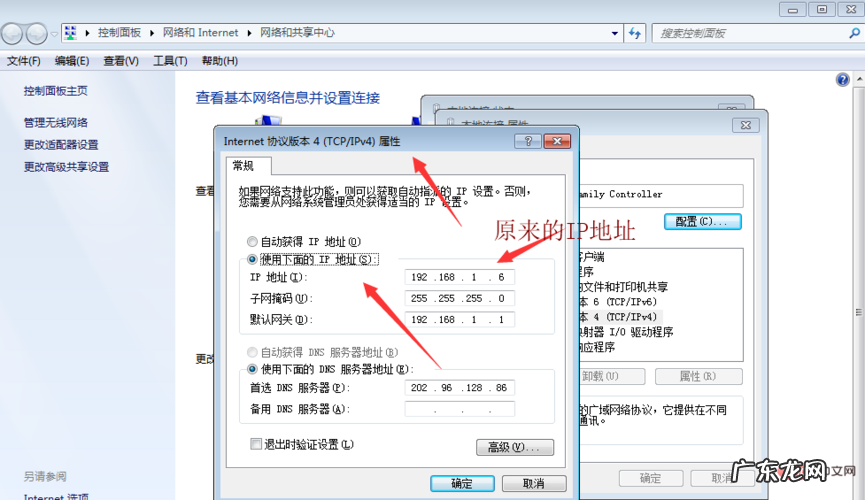Image resolution: width=865 pixels, height=500 pixels.
Task: Click 确定 in the IPv4 dialog
Action: 462,483
